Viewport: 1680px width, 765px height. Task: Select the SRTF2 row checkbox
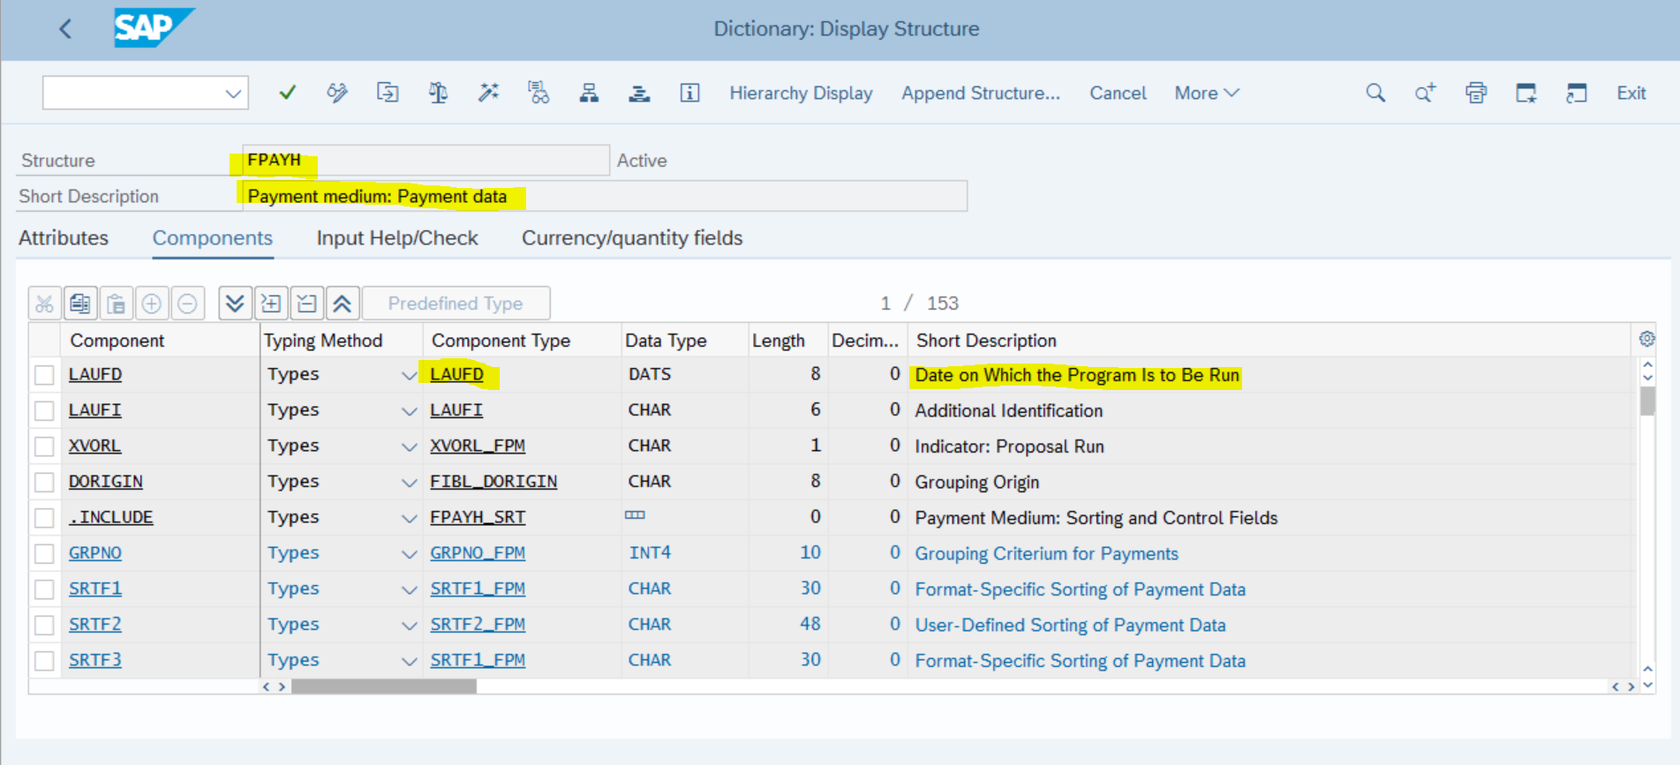pos(44,625)
